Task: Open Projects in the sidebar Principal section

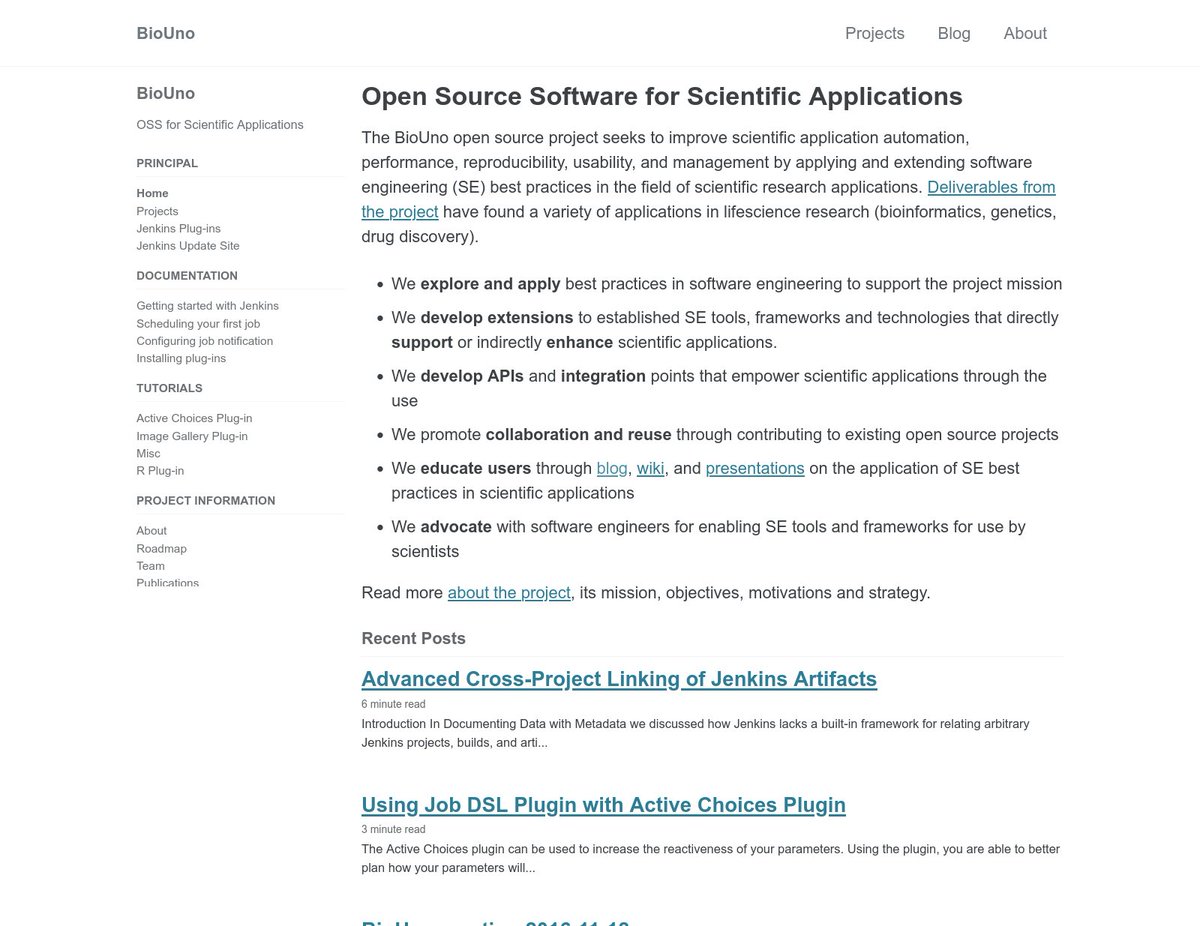Action: (157, 211)
